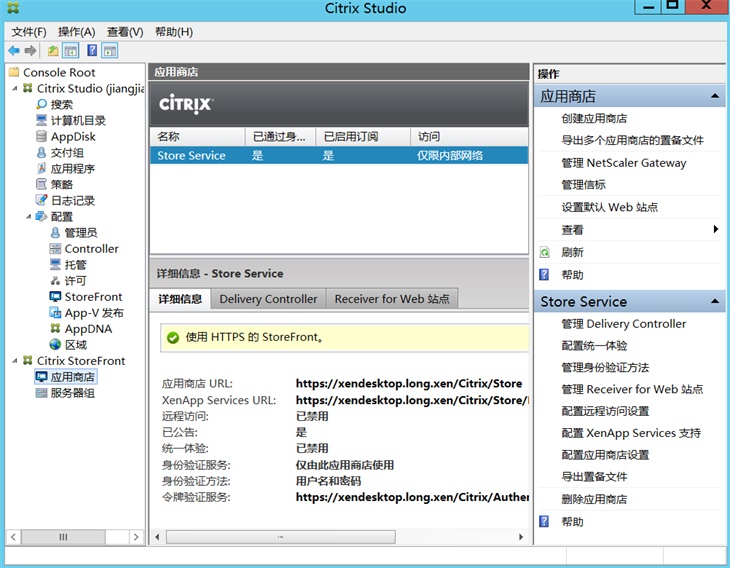730x568 pixels.
Task: Open the 操作(A) menu
Action: point(76,32)
